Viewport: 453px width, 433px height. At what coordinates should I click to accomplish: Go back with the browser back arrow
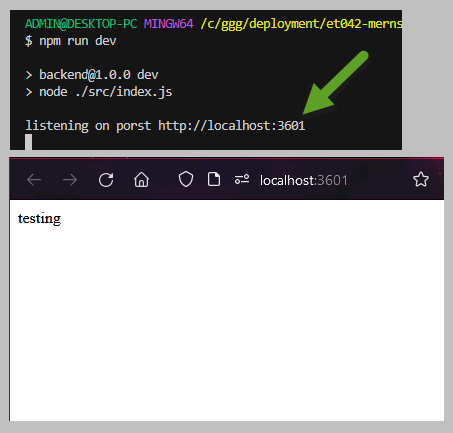coord(34,180)
